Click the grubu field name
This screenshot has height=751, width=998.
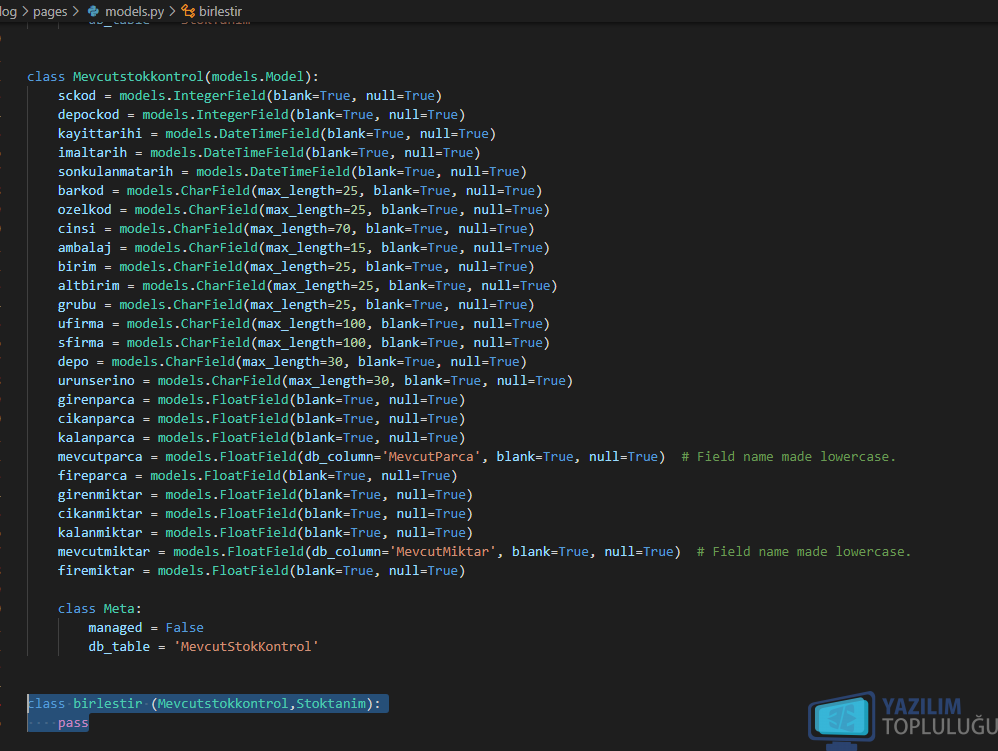tap(77, 305)
